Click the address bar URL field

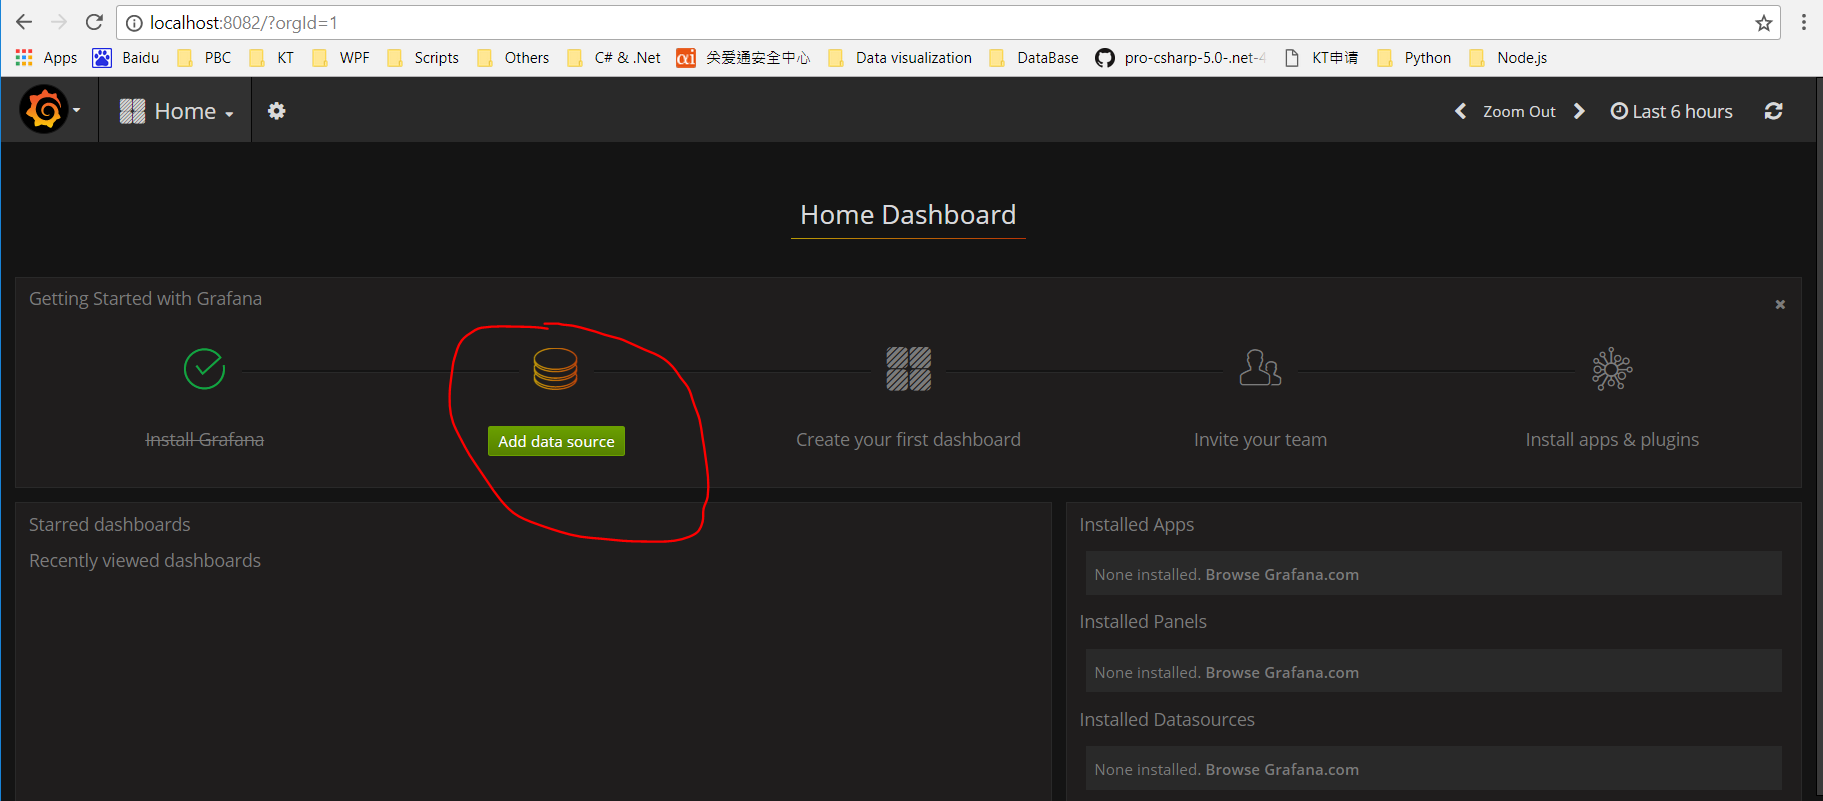pyautogui.click(x=948, y=22)
